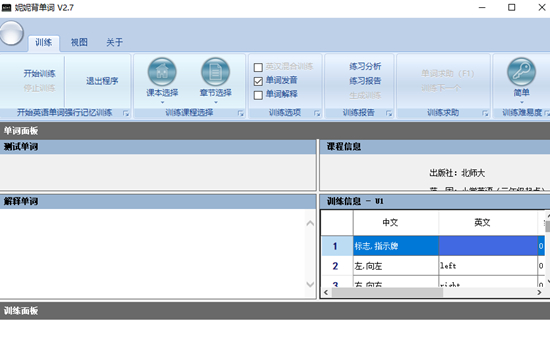Select the 左, 向左 cell
Image resolution: width=550 pixels, height=360 pixels.
point(396,266)
